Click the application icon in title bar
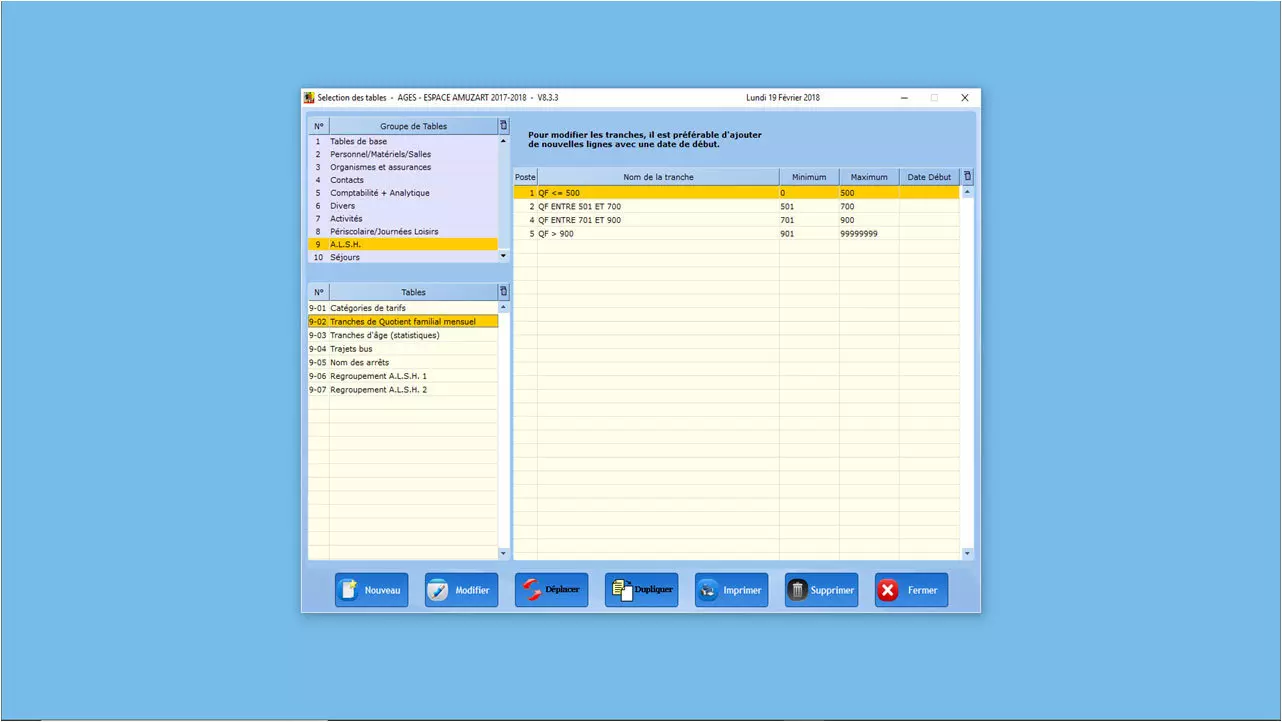 309,98
